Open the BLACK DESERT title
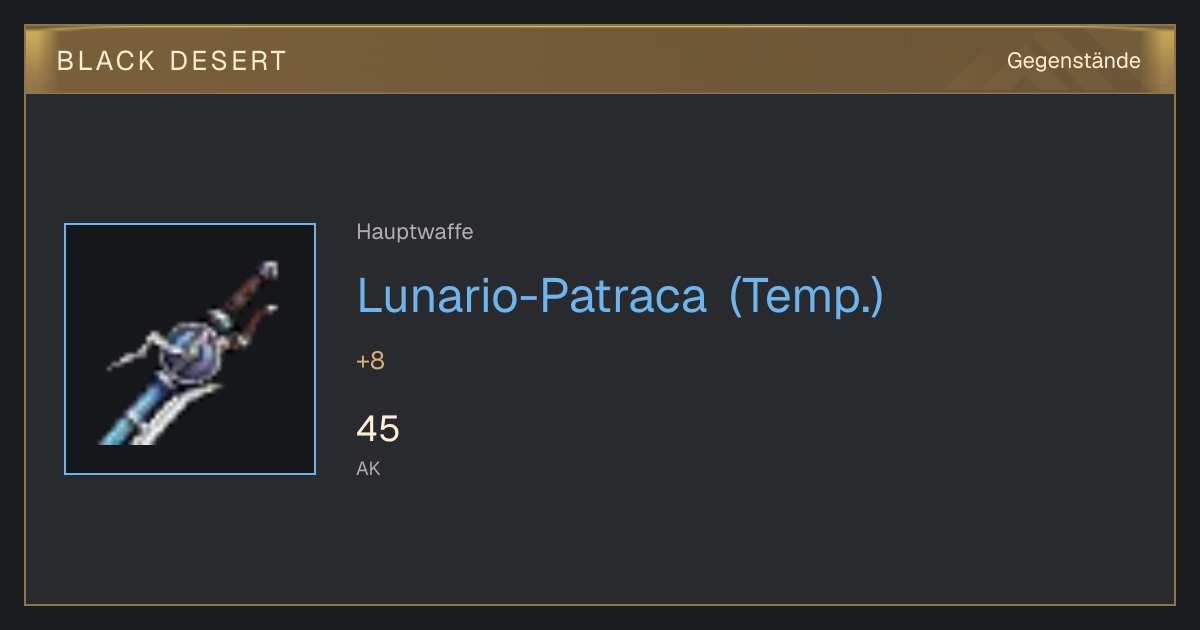This screenshot has height=630, width=1200. click(172, 61)
